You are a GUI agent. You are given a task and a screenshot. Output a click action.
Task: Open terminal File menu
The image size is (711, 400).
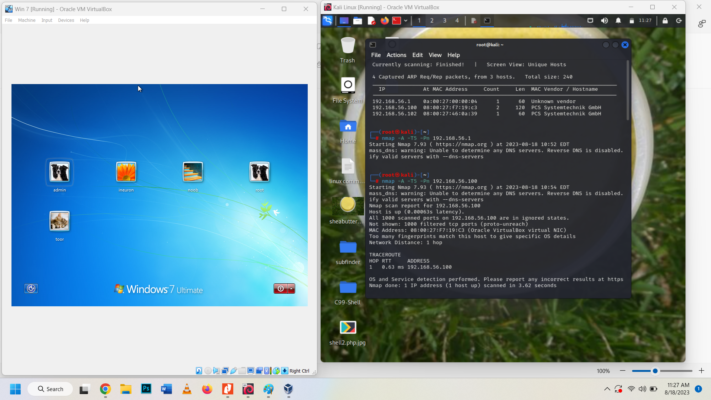pos(376,55)
